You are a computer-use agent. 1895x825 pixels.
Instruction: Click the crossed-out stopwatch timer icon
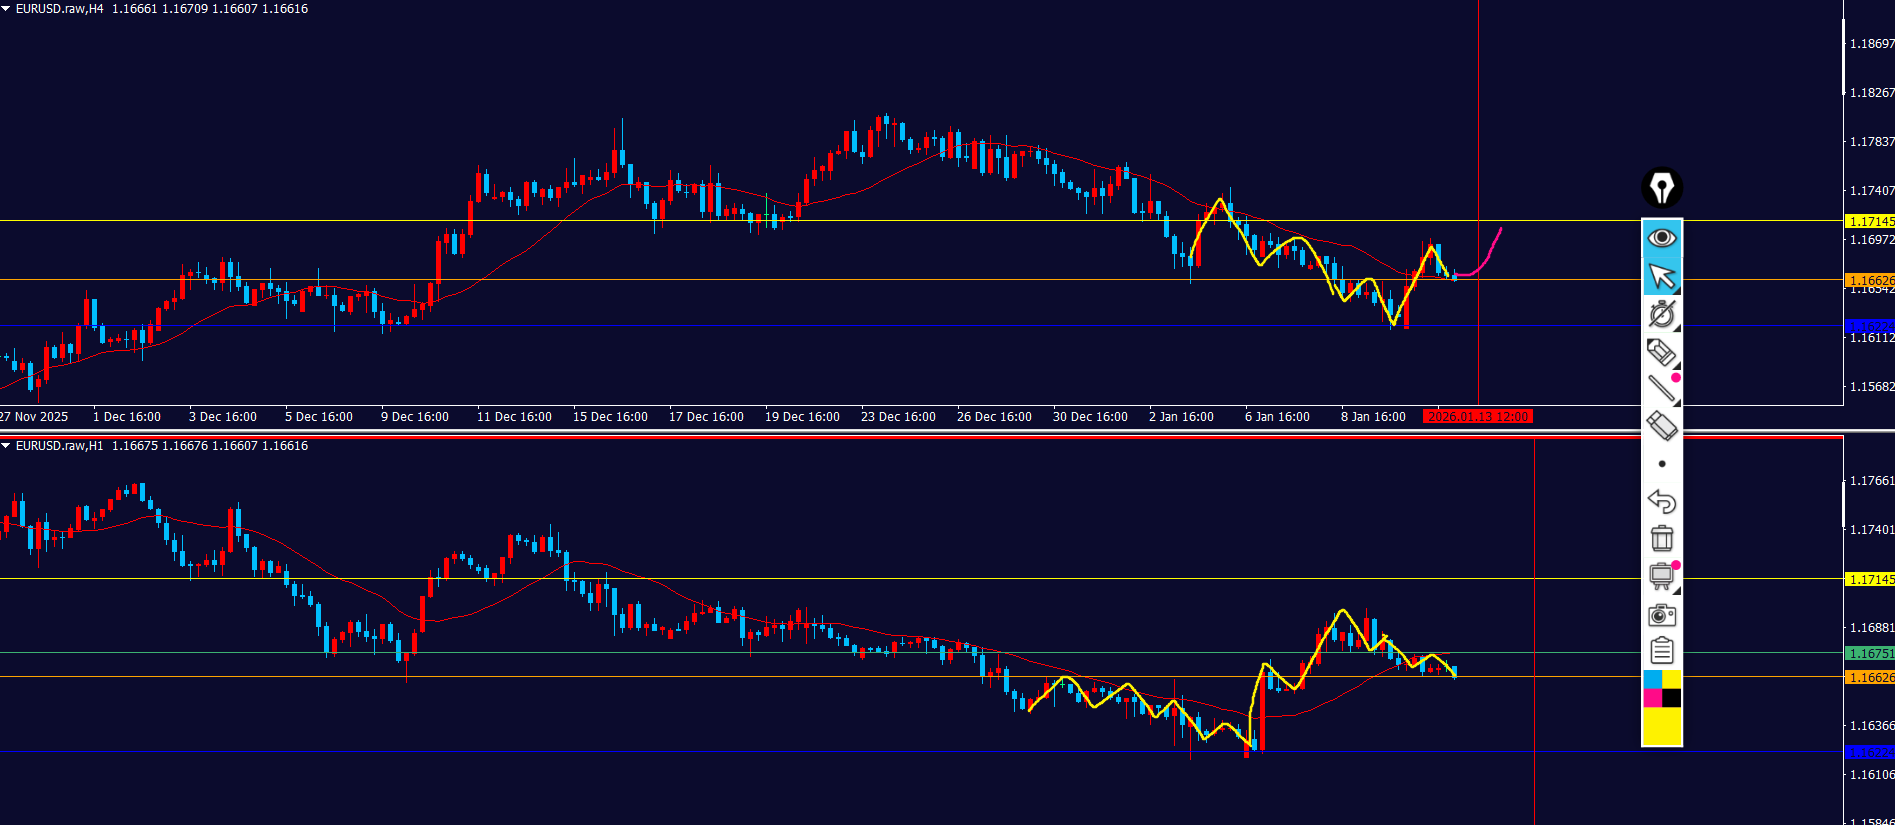click(x=1662, y=314)
